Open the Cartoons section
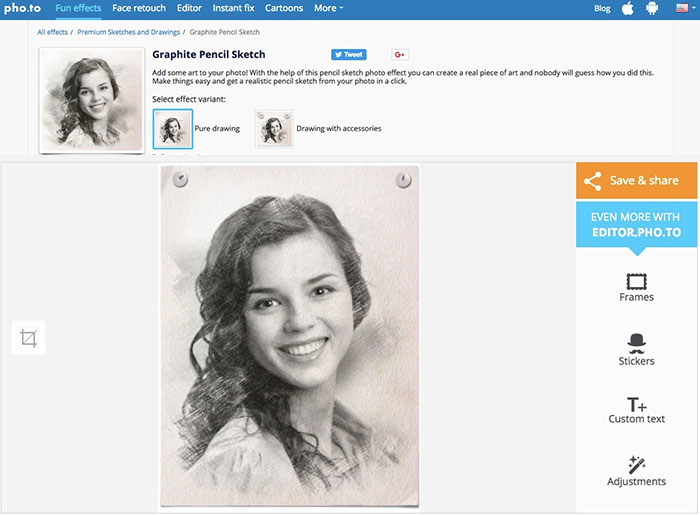This screenshot has width=700, height=515. 284,8
